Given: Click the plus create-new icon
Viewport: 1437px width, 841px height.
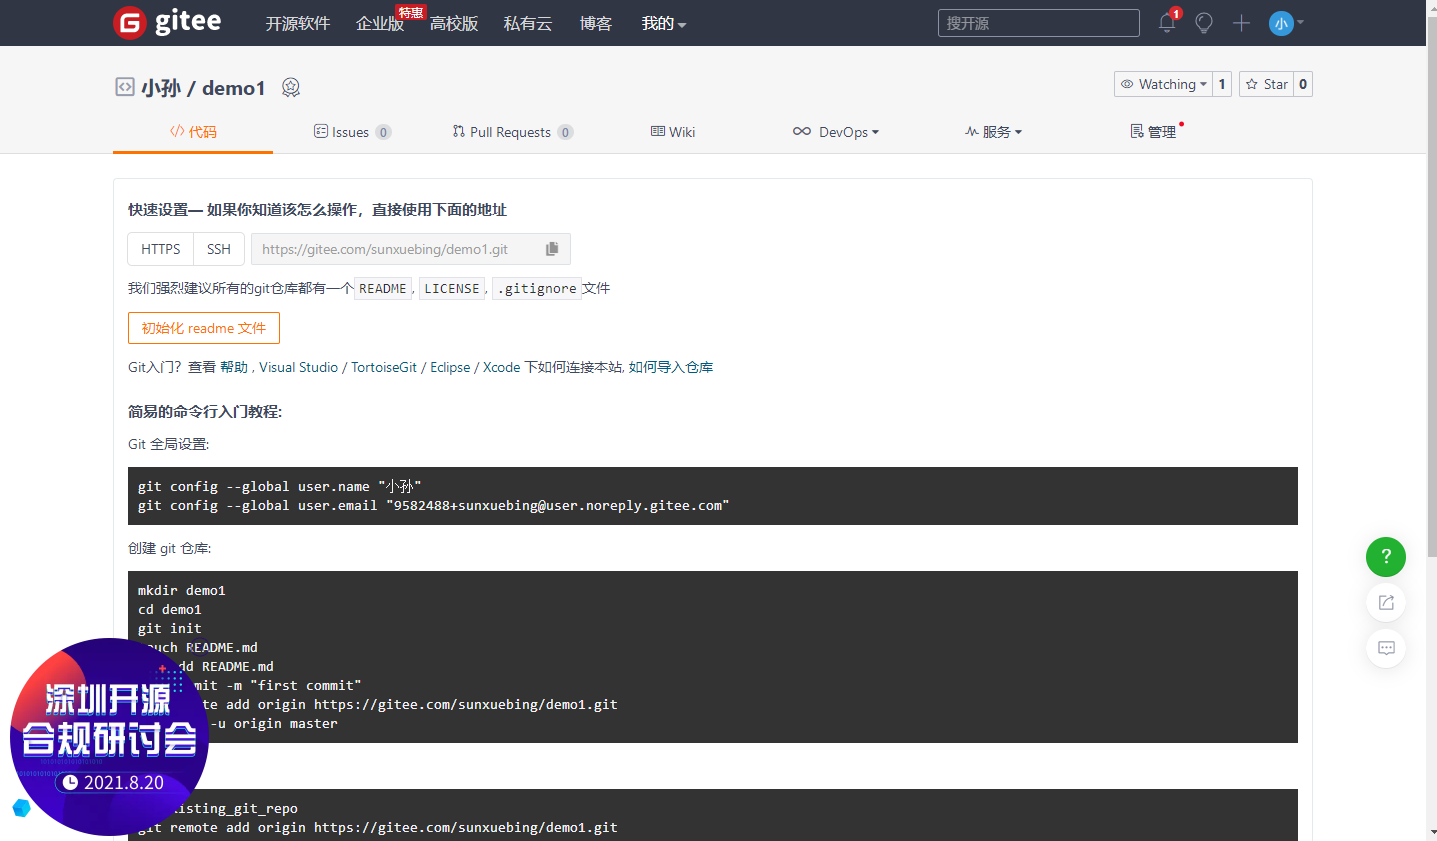Looking at the screenshot, I should (1241, 23).
